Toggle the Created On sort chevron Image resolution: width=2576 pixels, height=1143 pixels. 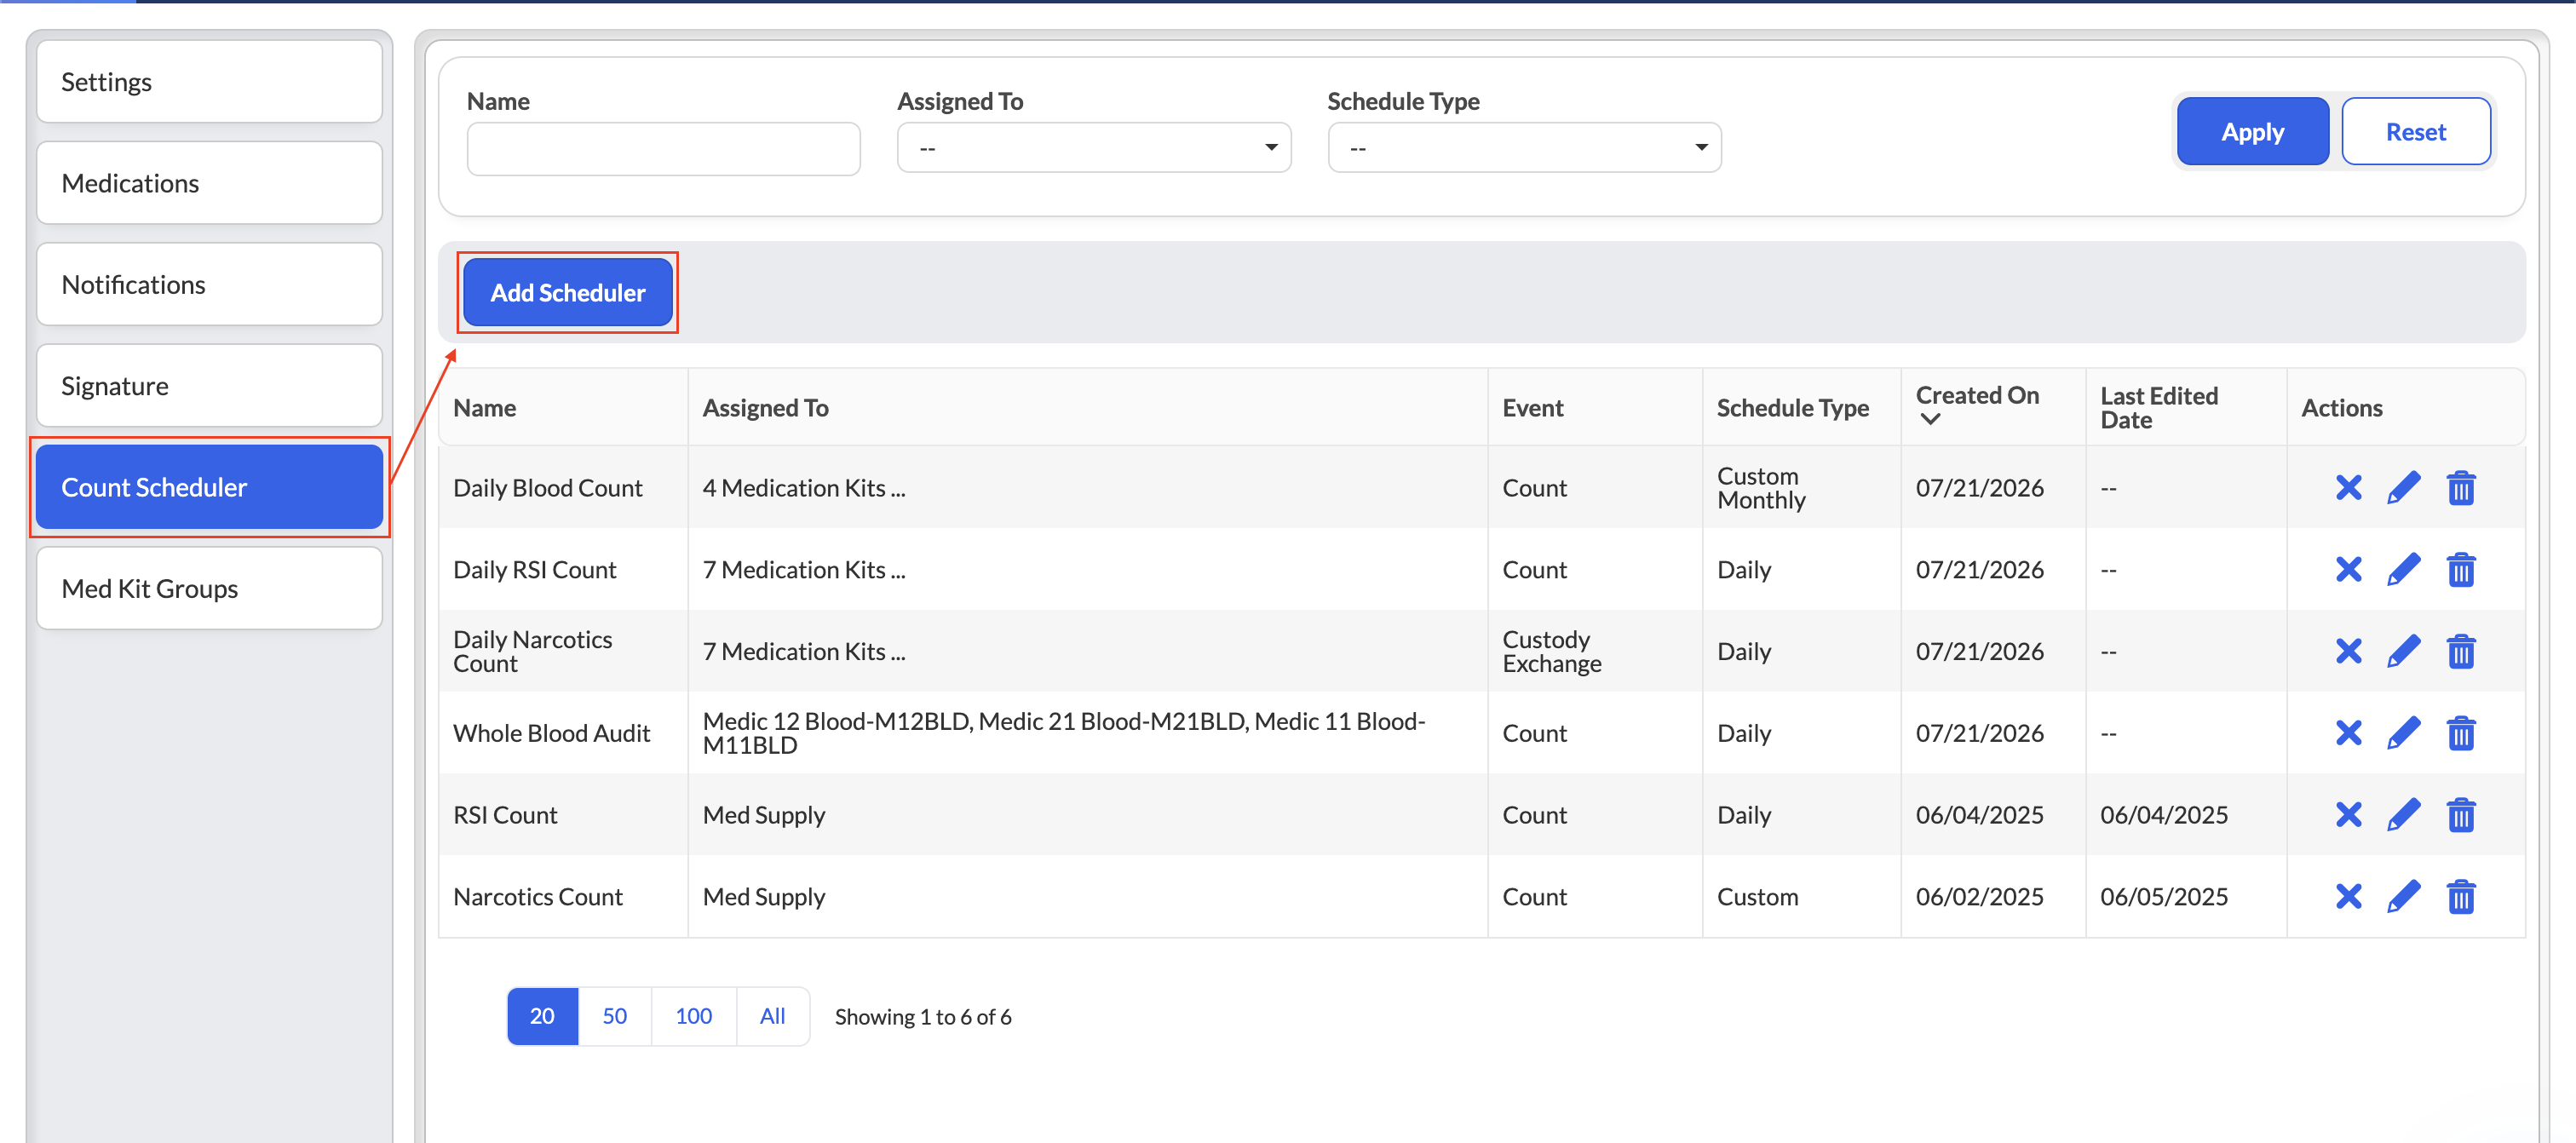point(1930,420)
